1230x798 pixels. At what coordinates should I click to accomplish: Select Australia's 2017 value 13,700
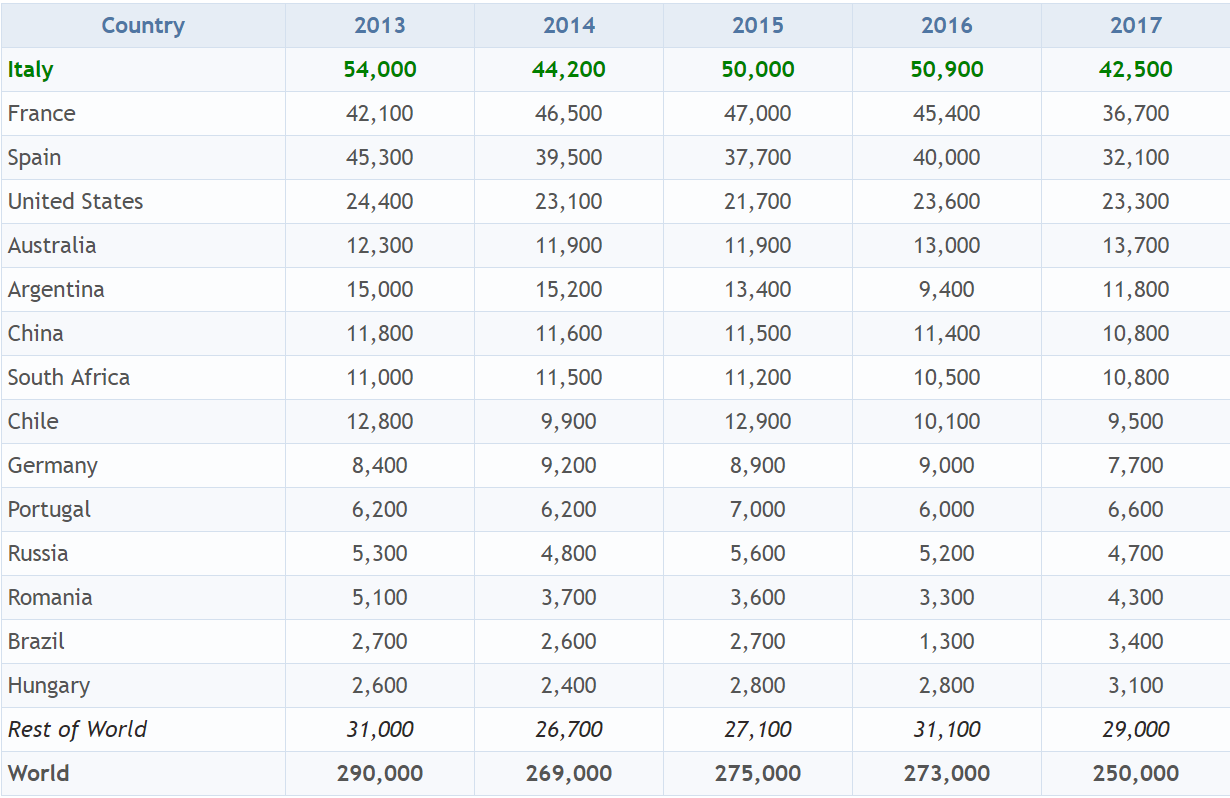pos(1136,246)
